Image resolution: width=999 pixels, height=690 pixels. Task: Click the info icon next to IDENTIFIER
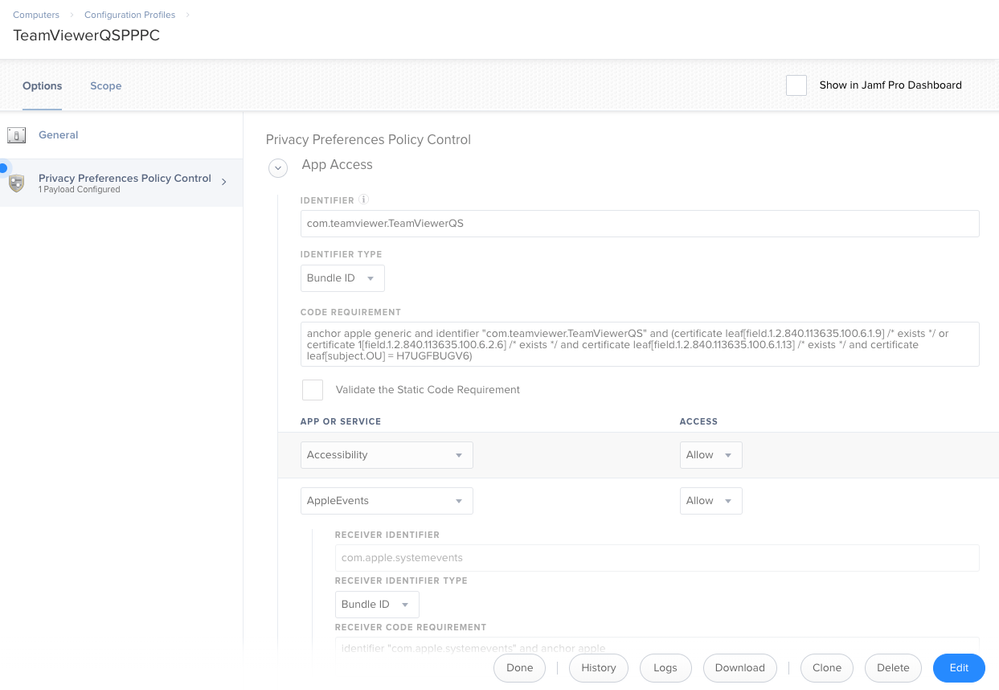(x=363, y=199)
